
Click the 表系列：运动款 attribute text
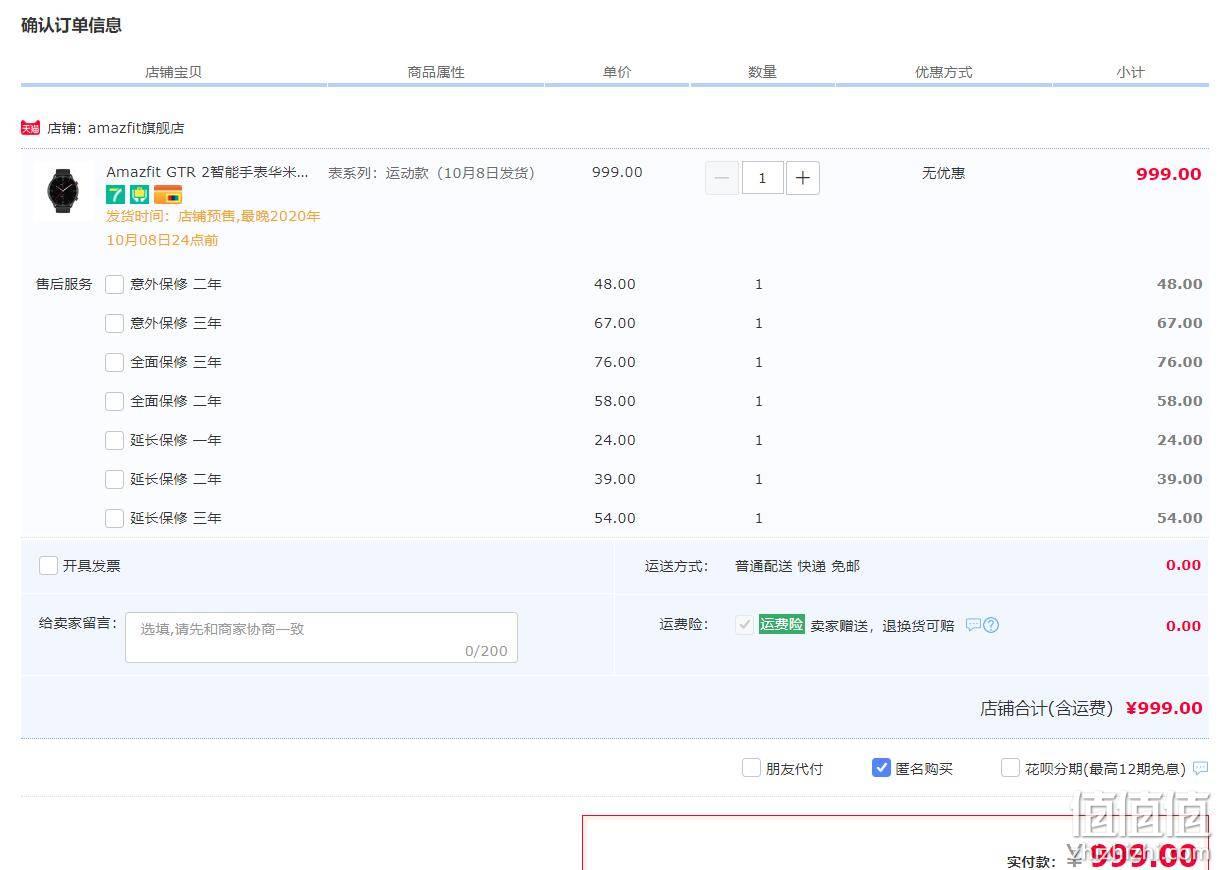(432, 173)
